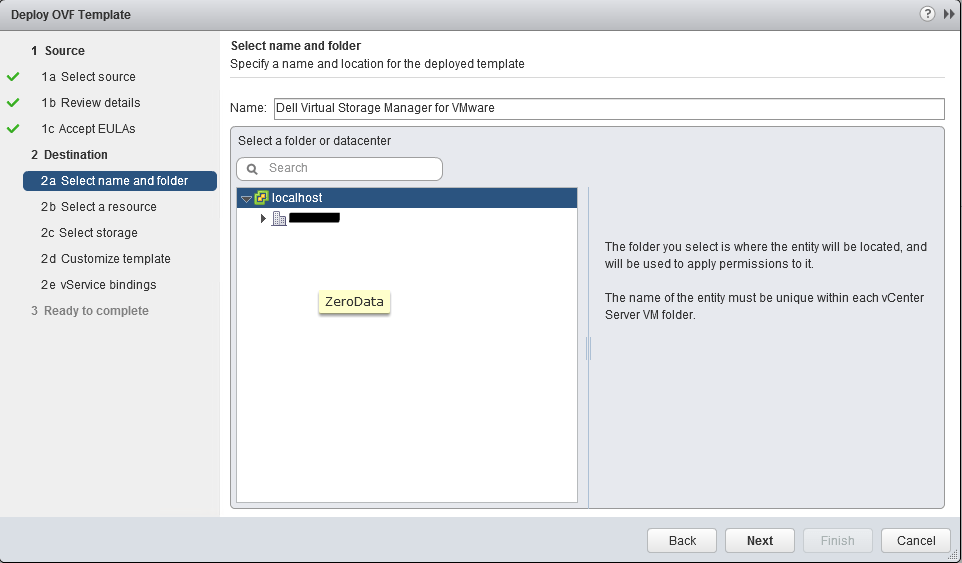Click the magnifier icon in Search box
The image size is (962, 563).
(252, 169)
